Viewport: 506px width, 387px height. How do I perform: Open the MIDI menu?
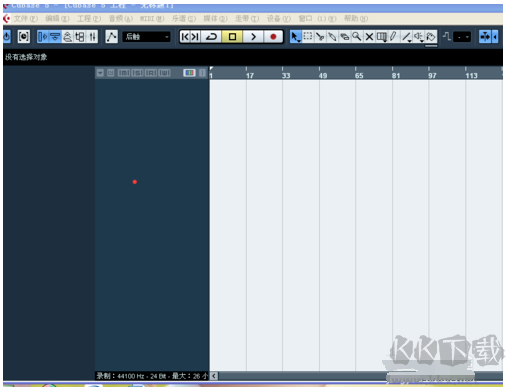click(152, 19)
